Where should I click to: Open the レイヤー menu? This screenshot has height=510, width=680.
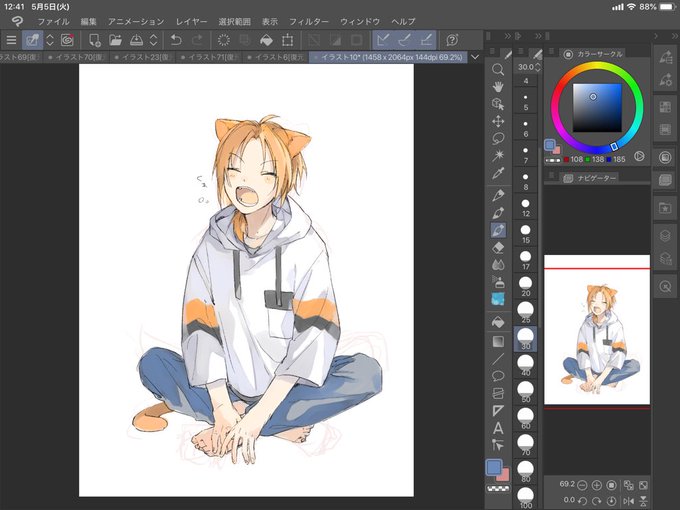click(191, 21)
